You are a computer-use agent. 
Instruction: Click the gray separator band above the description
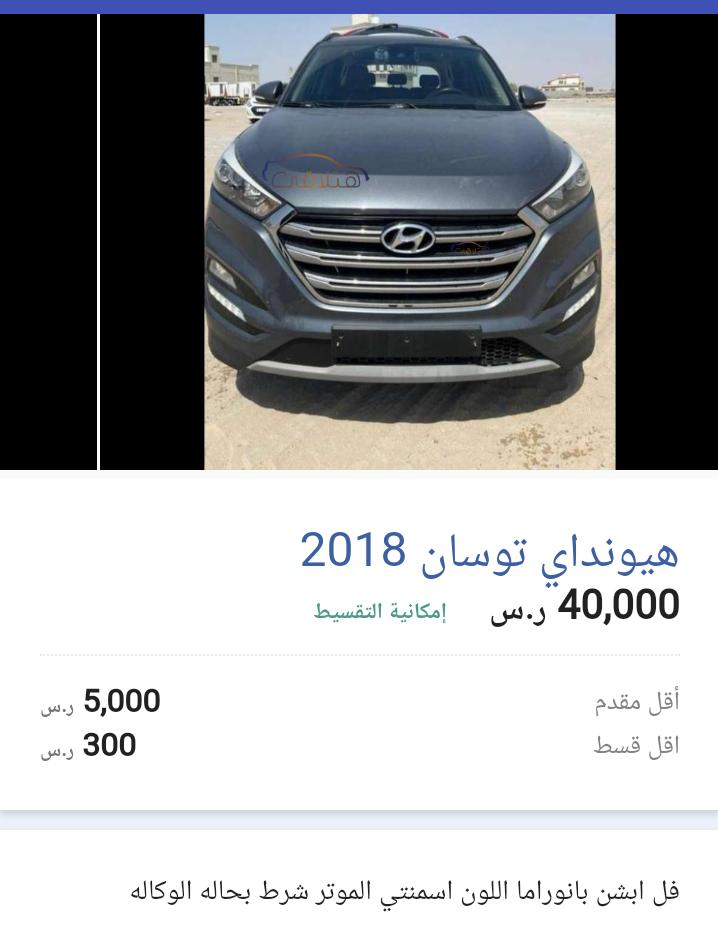point(359,820)
